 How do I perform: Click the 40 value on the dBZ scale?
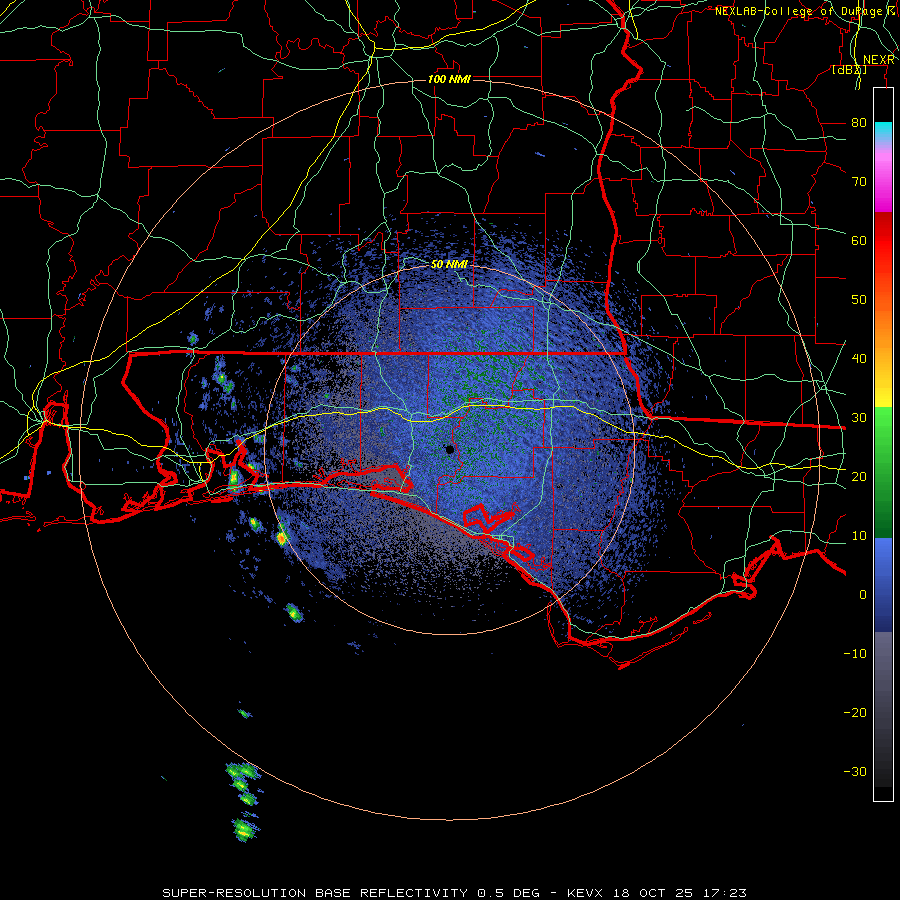[x=859, y=359]
